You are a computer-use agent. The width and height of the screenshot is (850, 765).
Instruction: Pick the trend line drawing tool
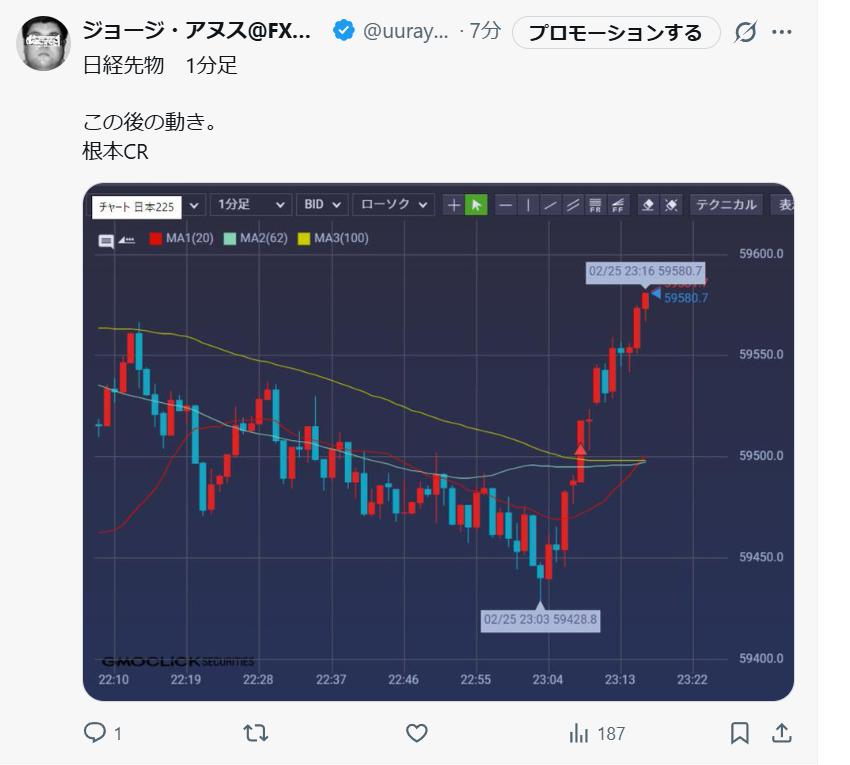coord(550,205)
